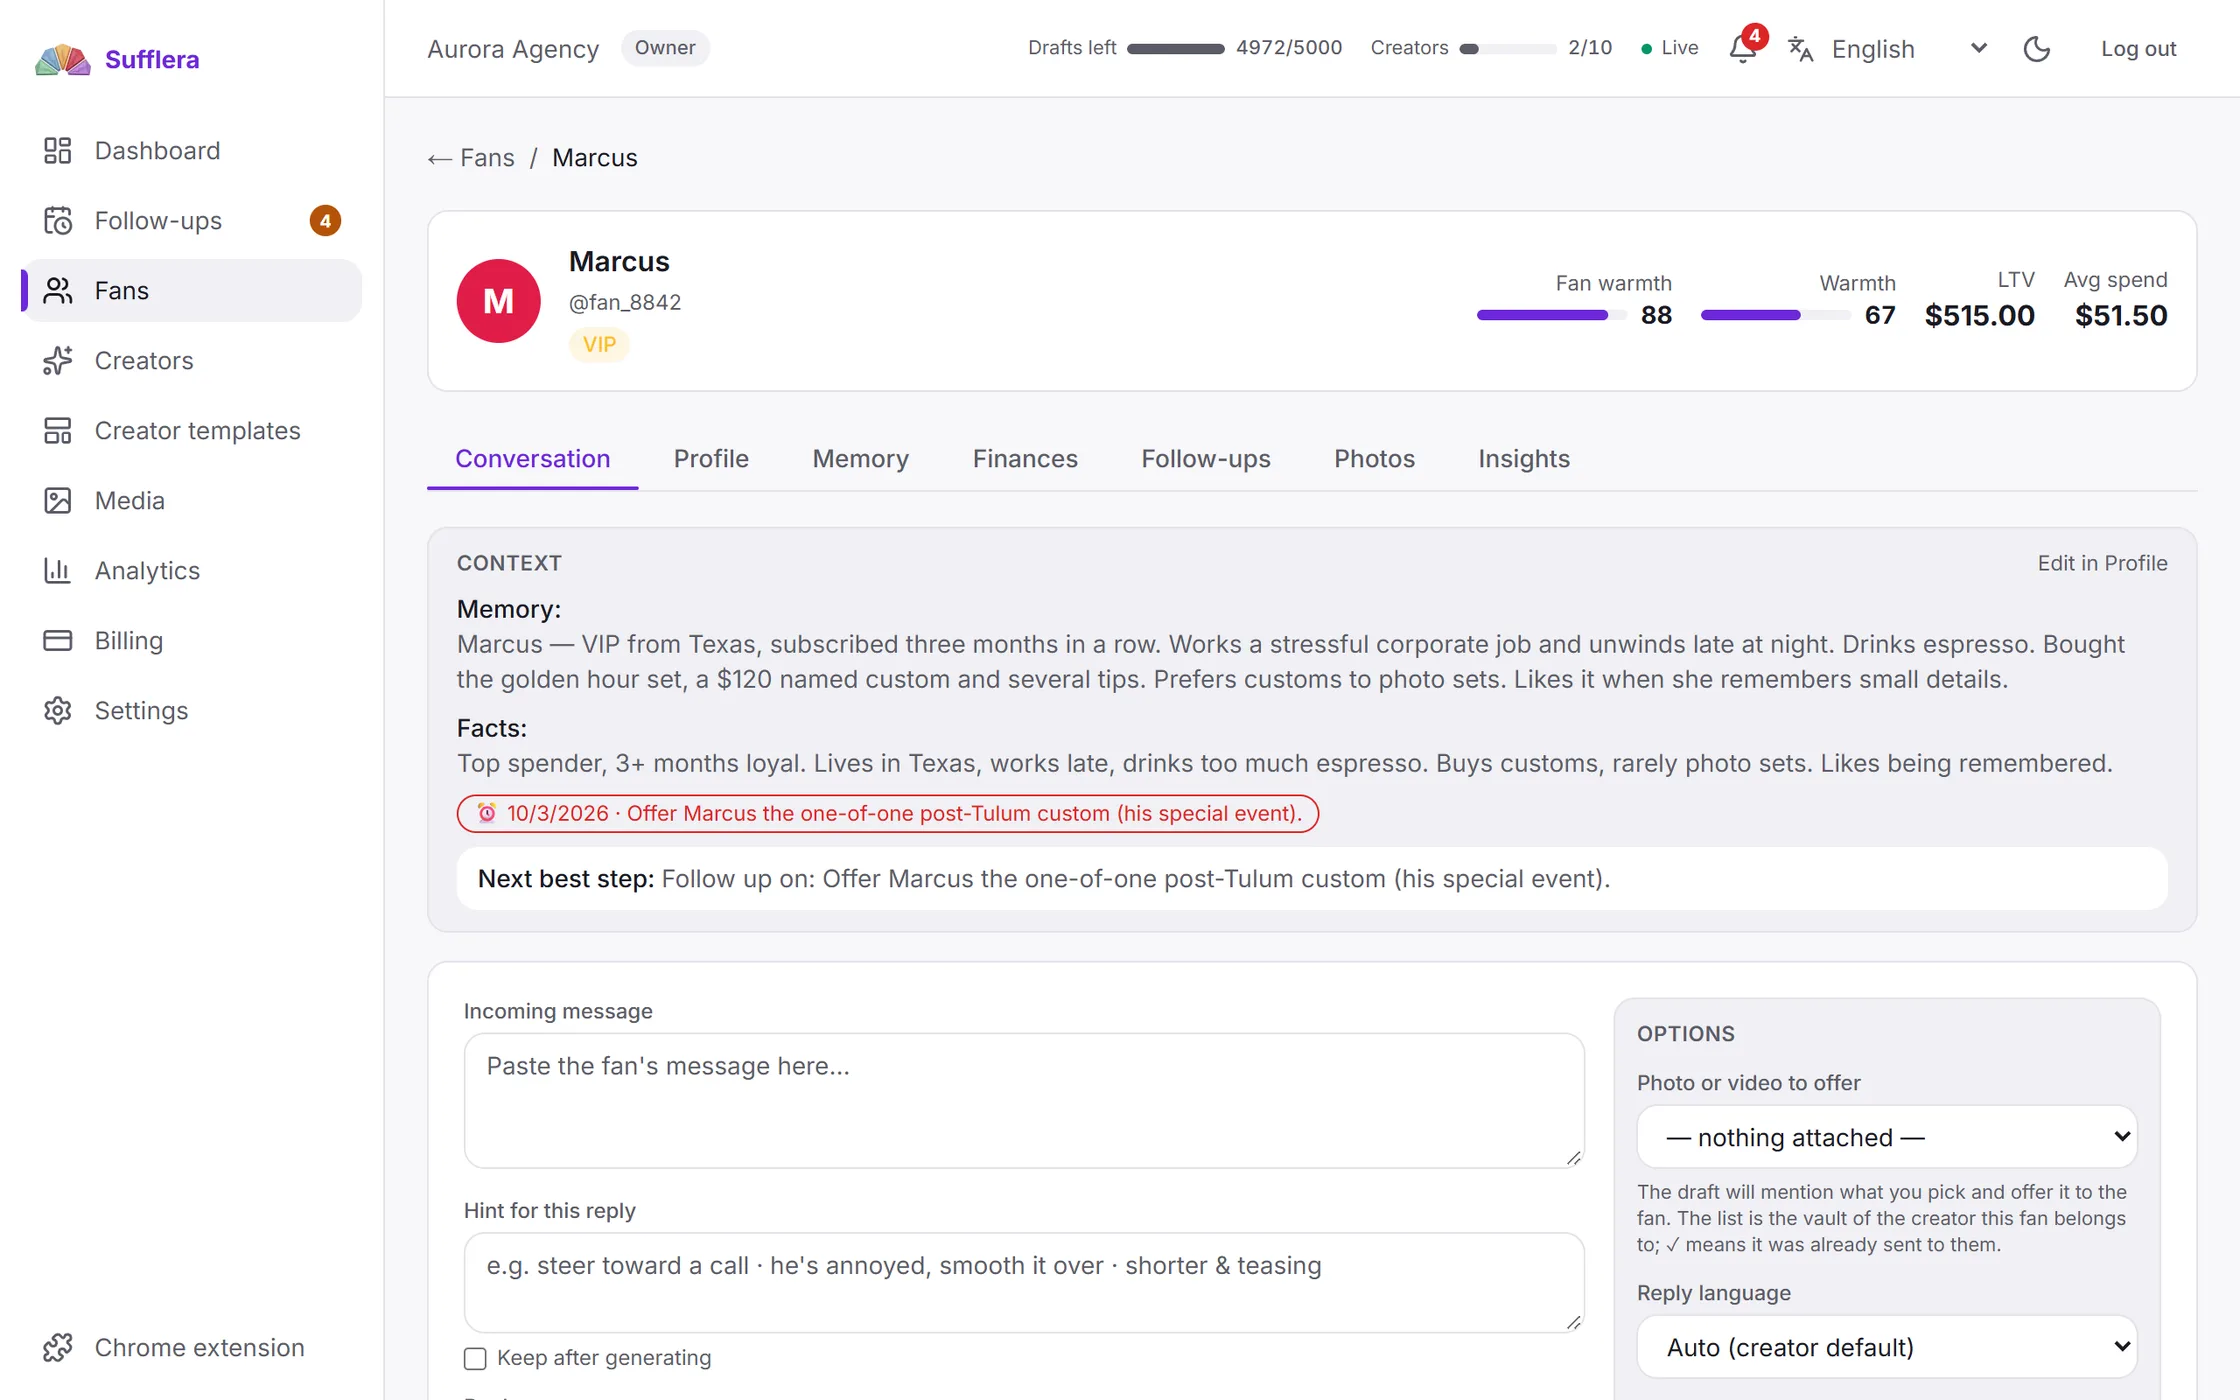Open Chrome extension puzzle icon

pos(58,1348)
